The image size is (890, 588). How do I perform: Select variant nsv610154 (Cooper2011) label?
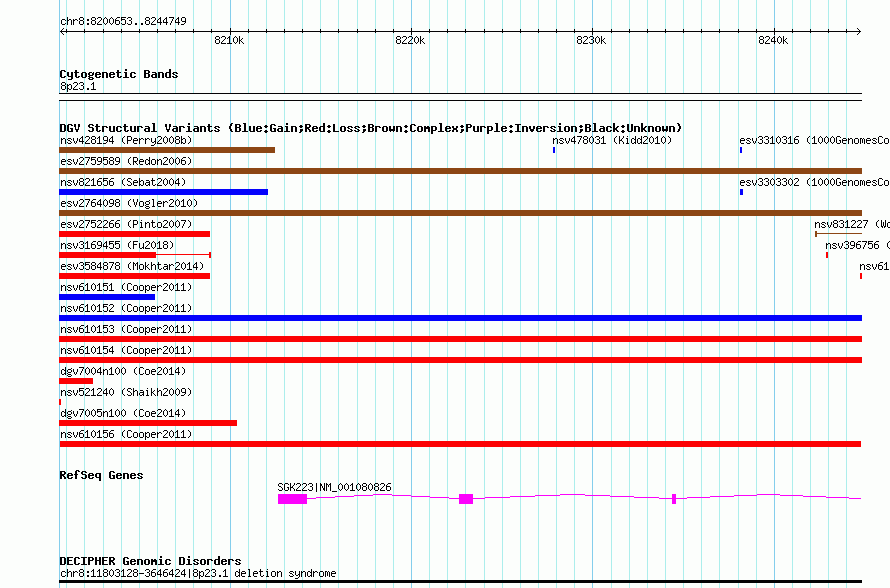(x=126, y=350)
